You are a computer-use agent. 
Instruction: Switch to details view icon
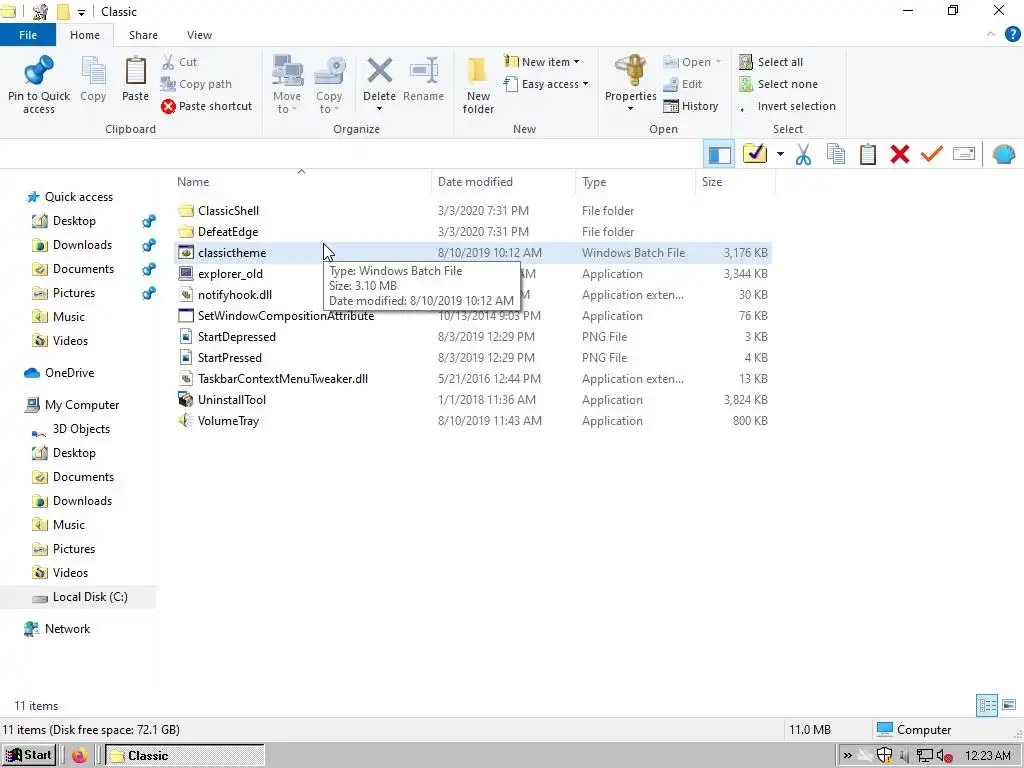987,705
